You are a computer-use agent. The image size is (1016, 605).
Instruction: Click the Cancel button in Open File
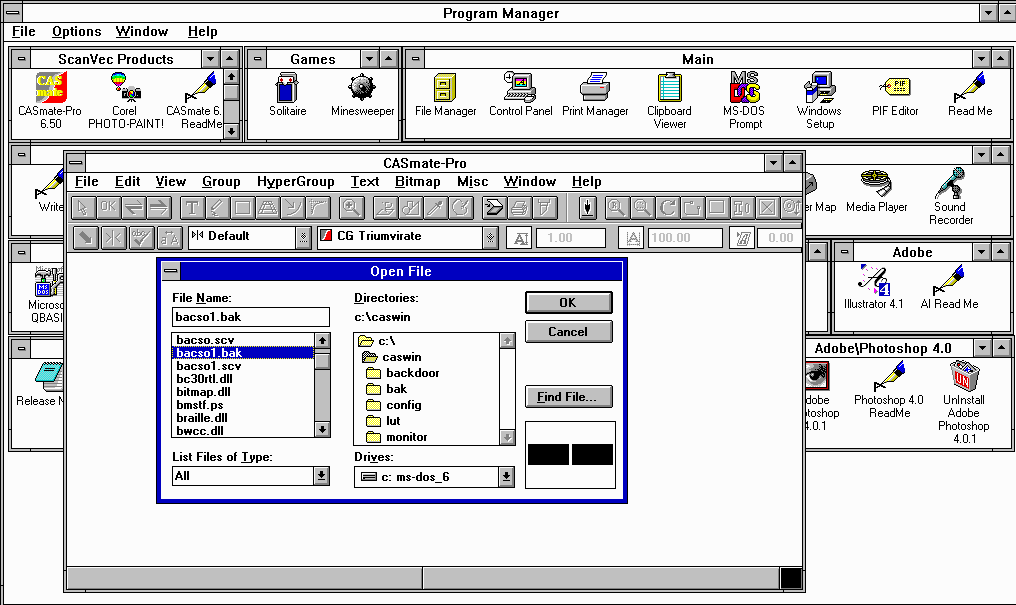pos(568,332)
